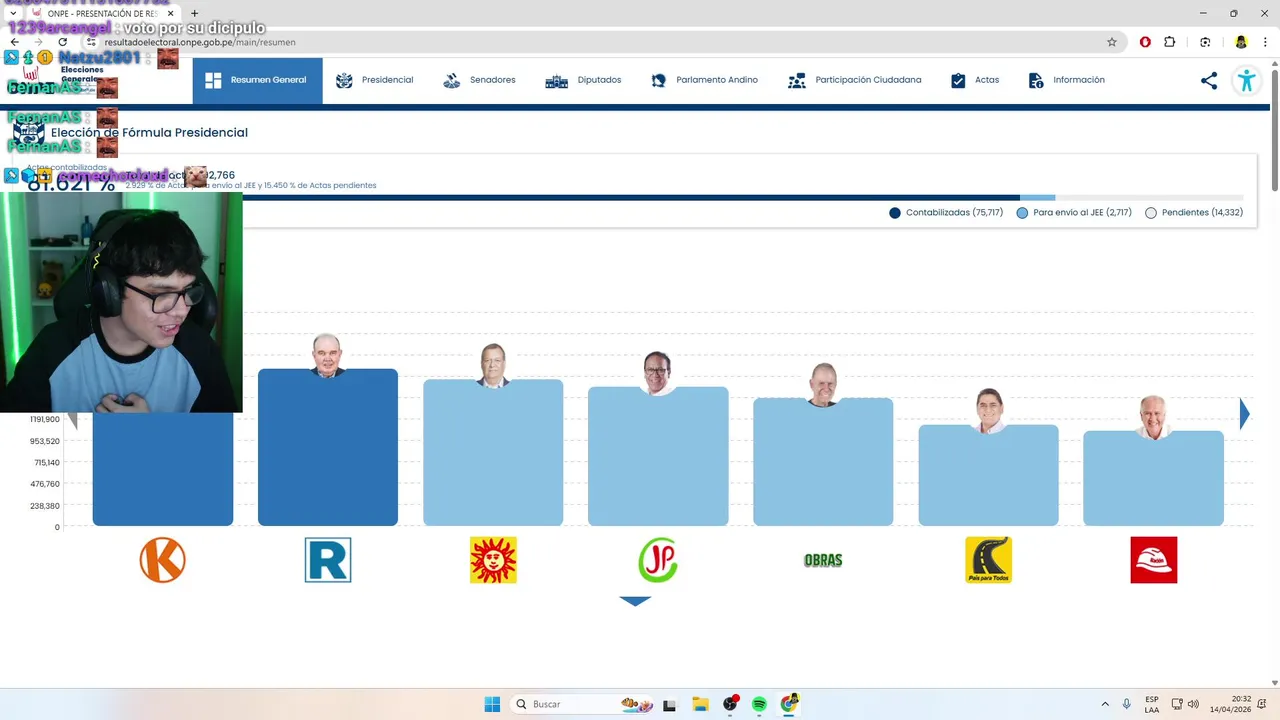Click the site information icon in address bar
Screen dimensions: 1280x720
(91, 42)
